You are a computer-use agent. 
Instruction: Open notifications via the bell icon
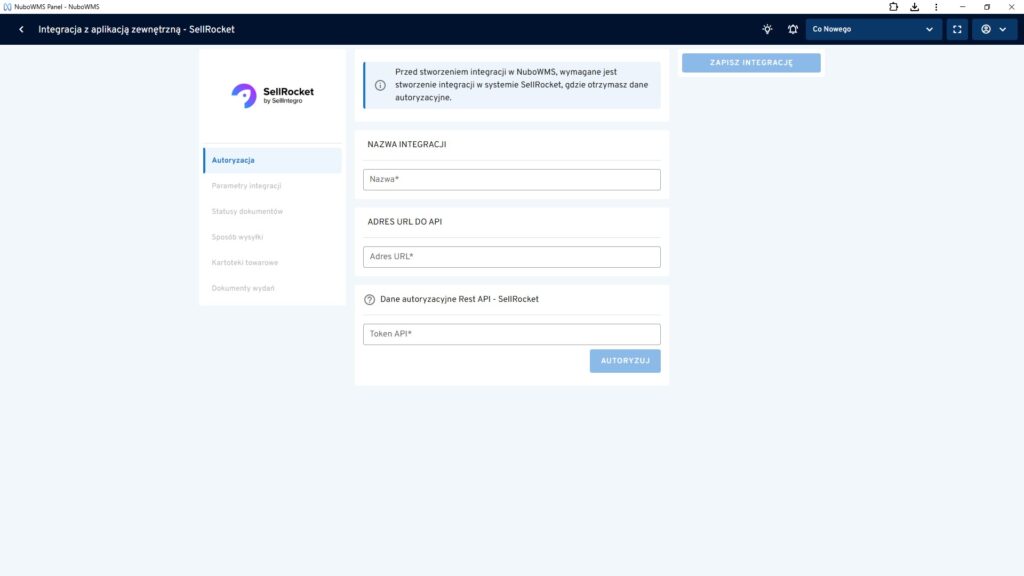pos(793,29)
